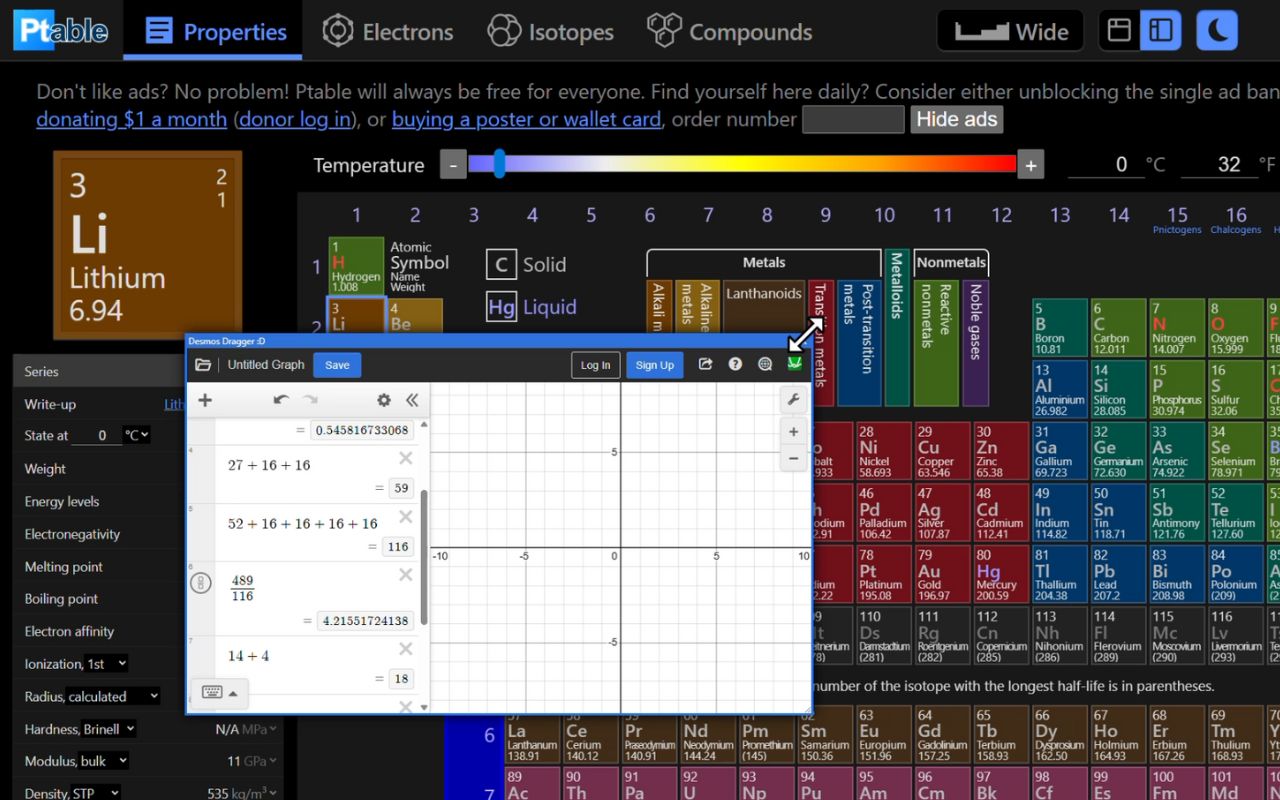Viewport: 1280px width, 800px height.
Task: Increase temperature with the plus button
Action: click(1031, 165)
